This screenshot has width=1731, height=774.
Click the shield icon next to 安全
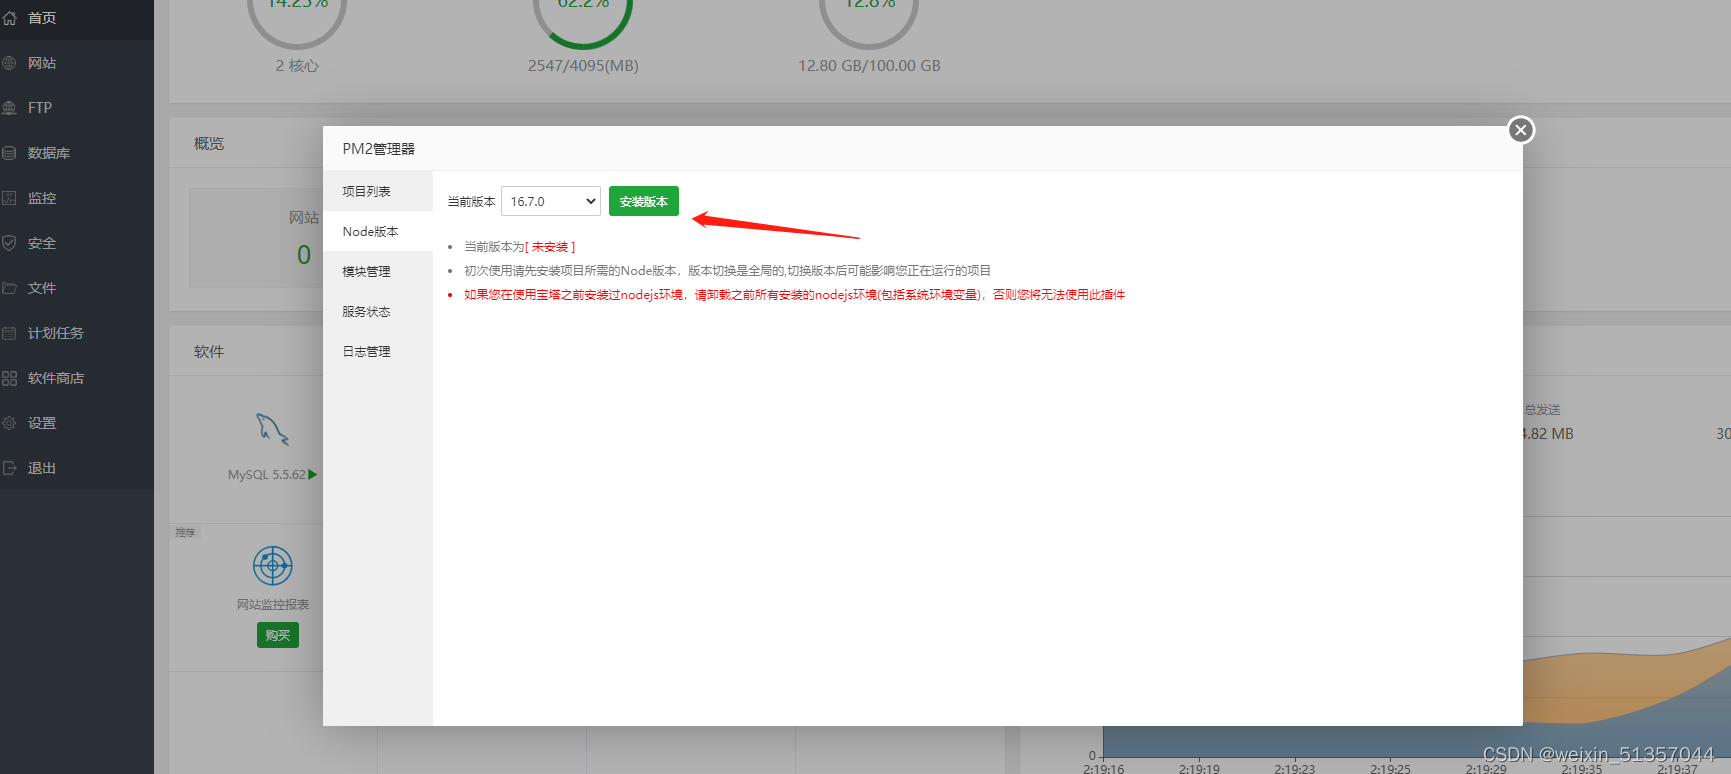point(10,243)
